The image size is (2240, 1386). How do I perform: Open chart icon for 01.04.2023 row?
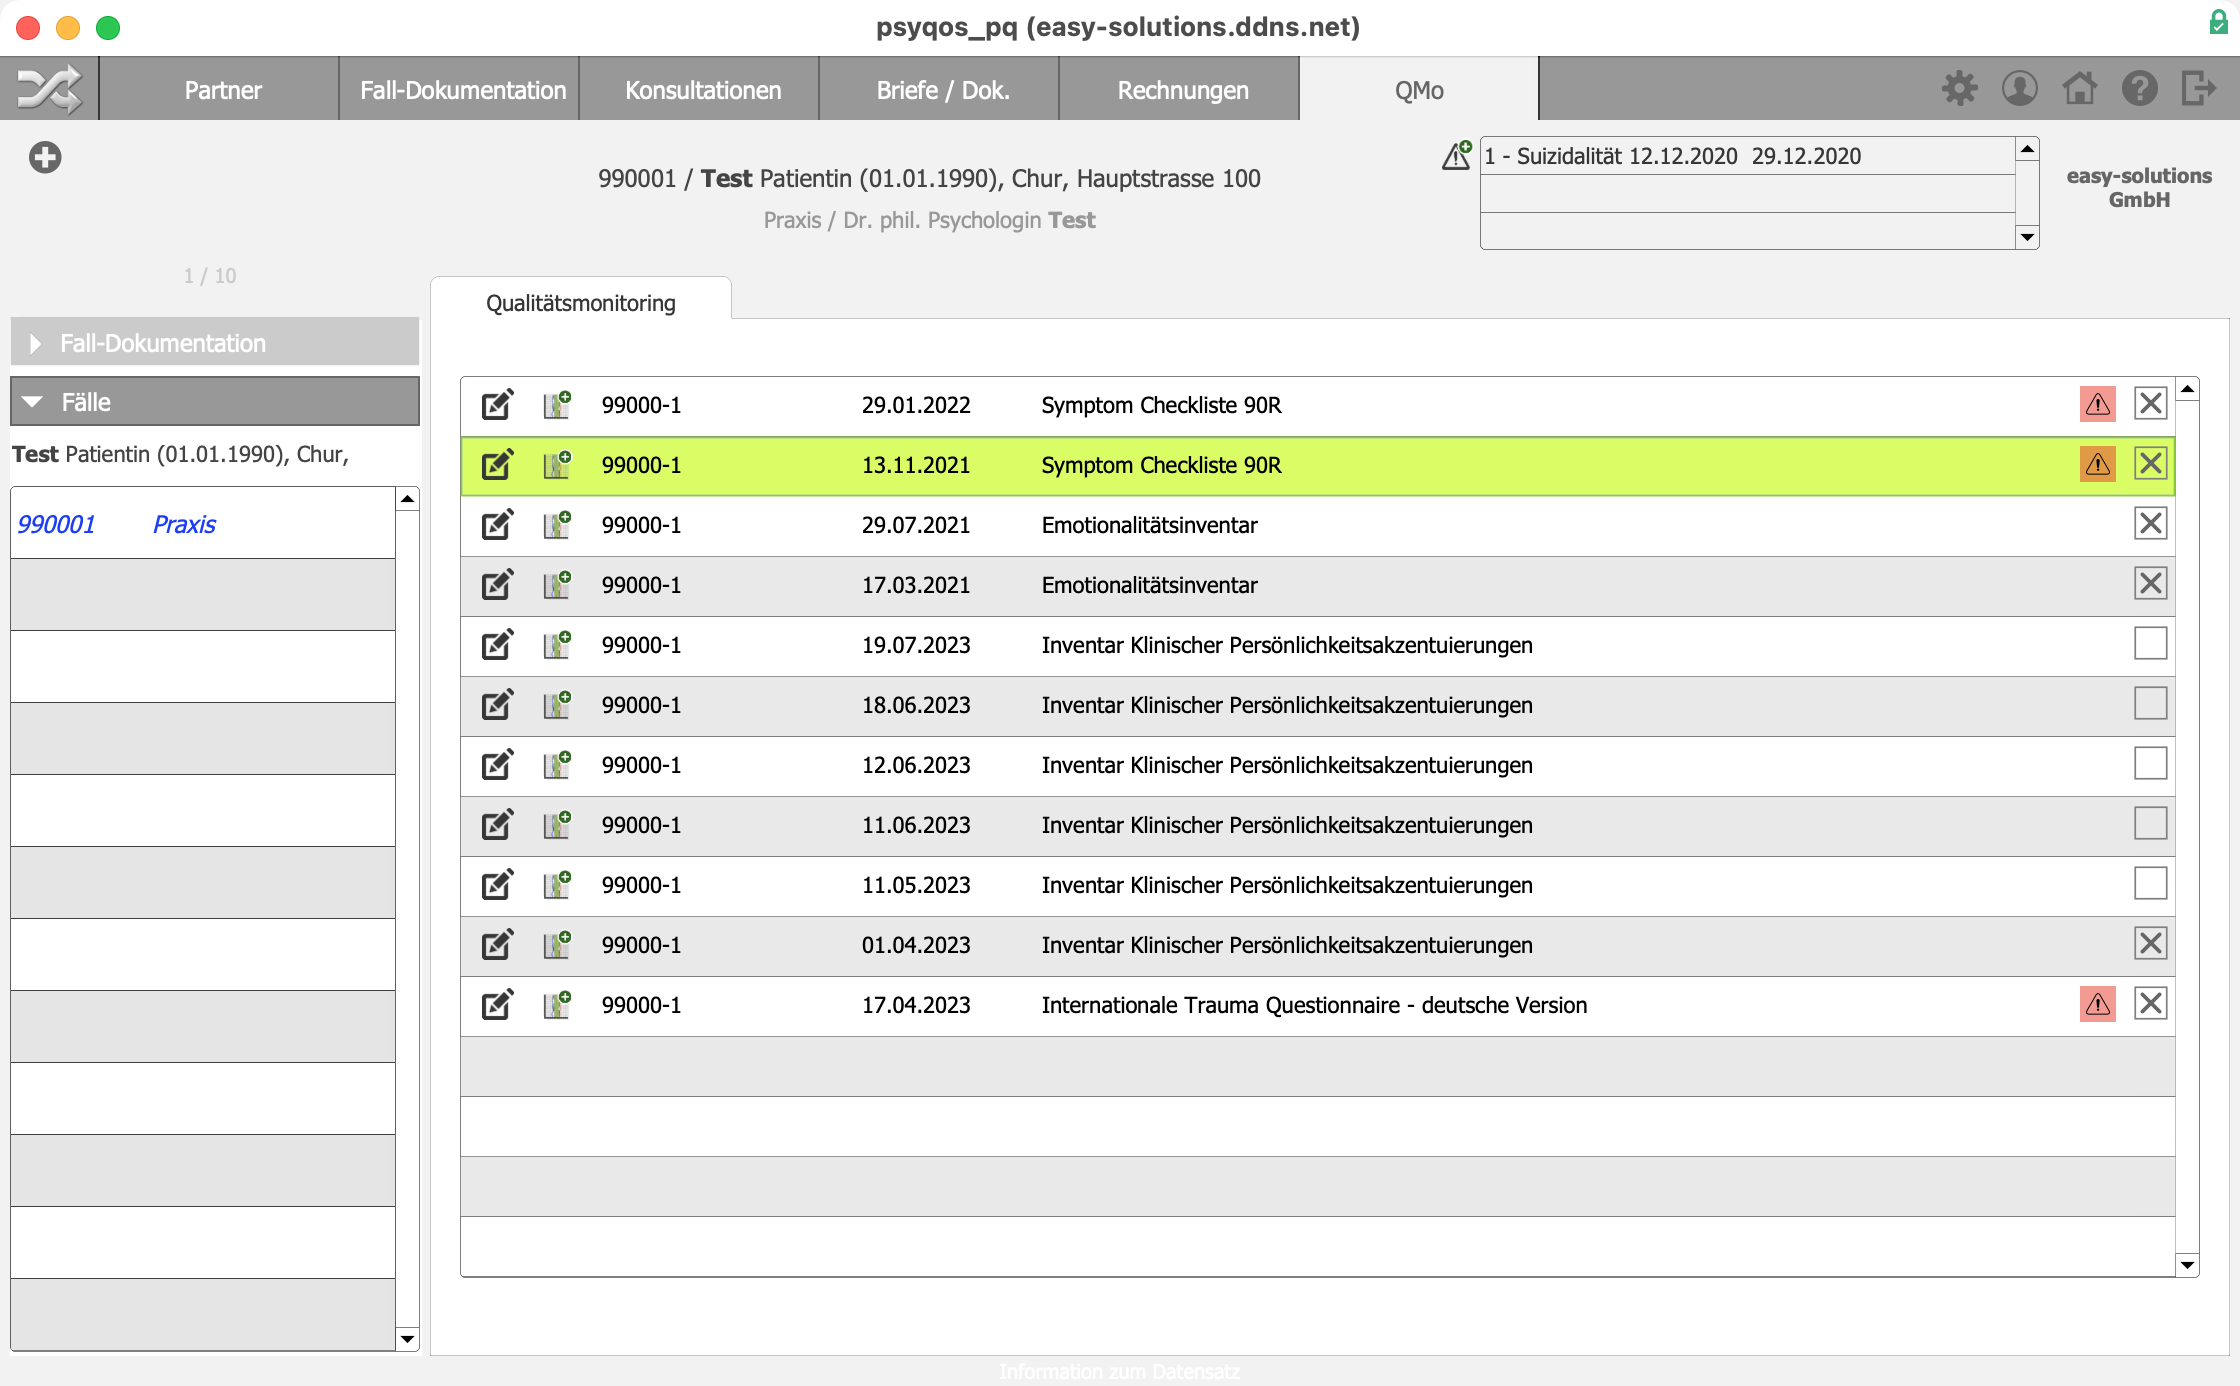click(557, 944)
